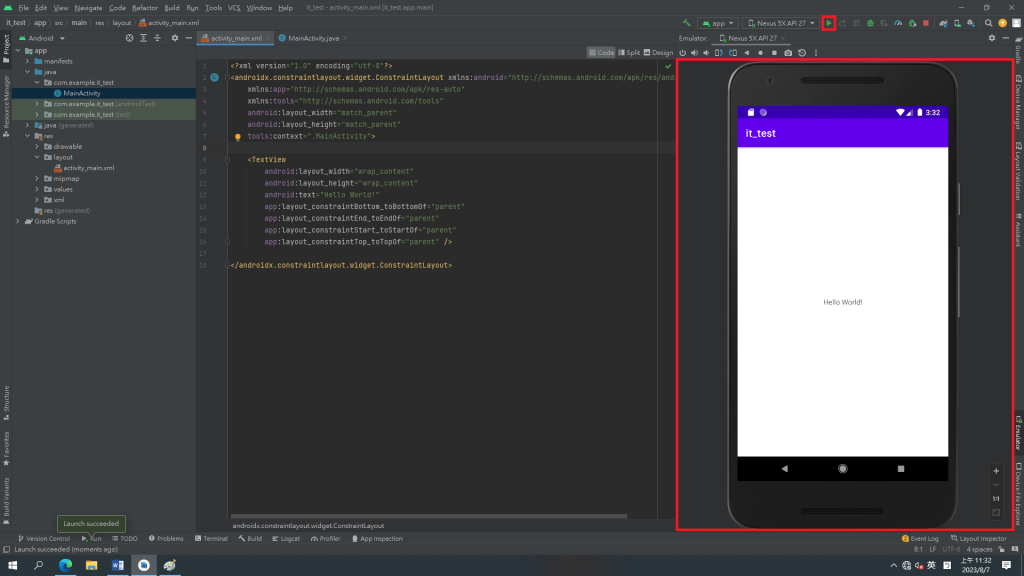Open the Device Manager toolbar icon
Viewport: 1024px width, 576px height.
pyautogui.click(x=957, y=23)
